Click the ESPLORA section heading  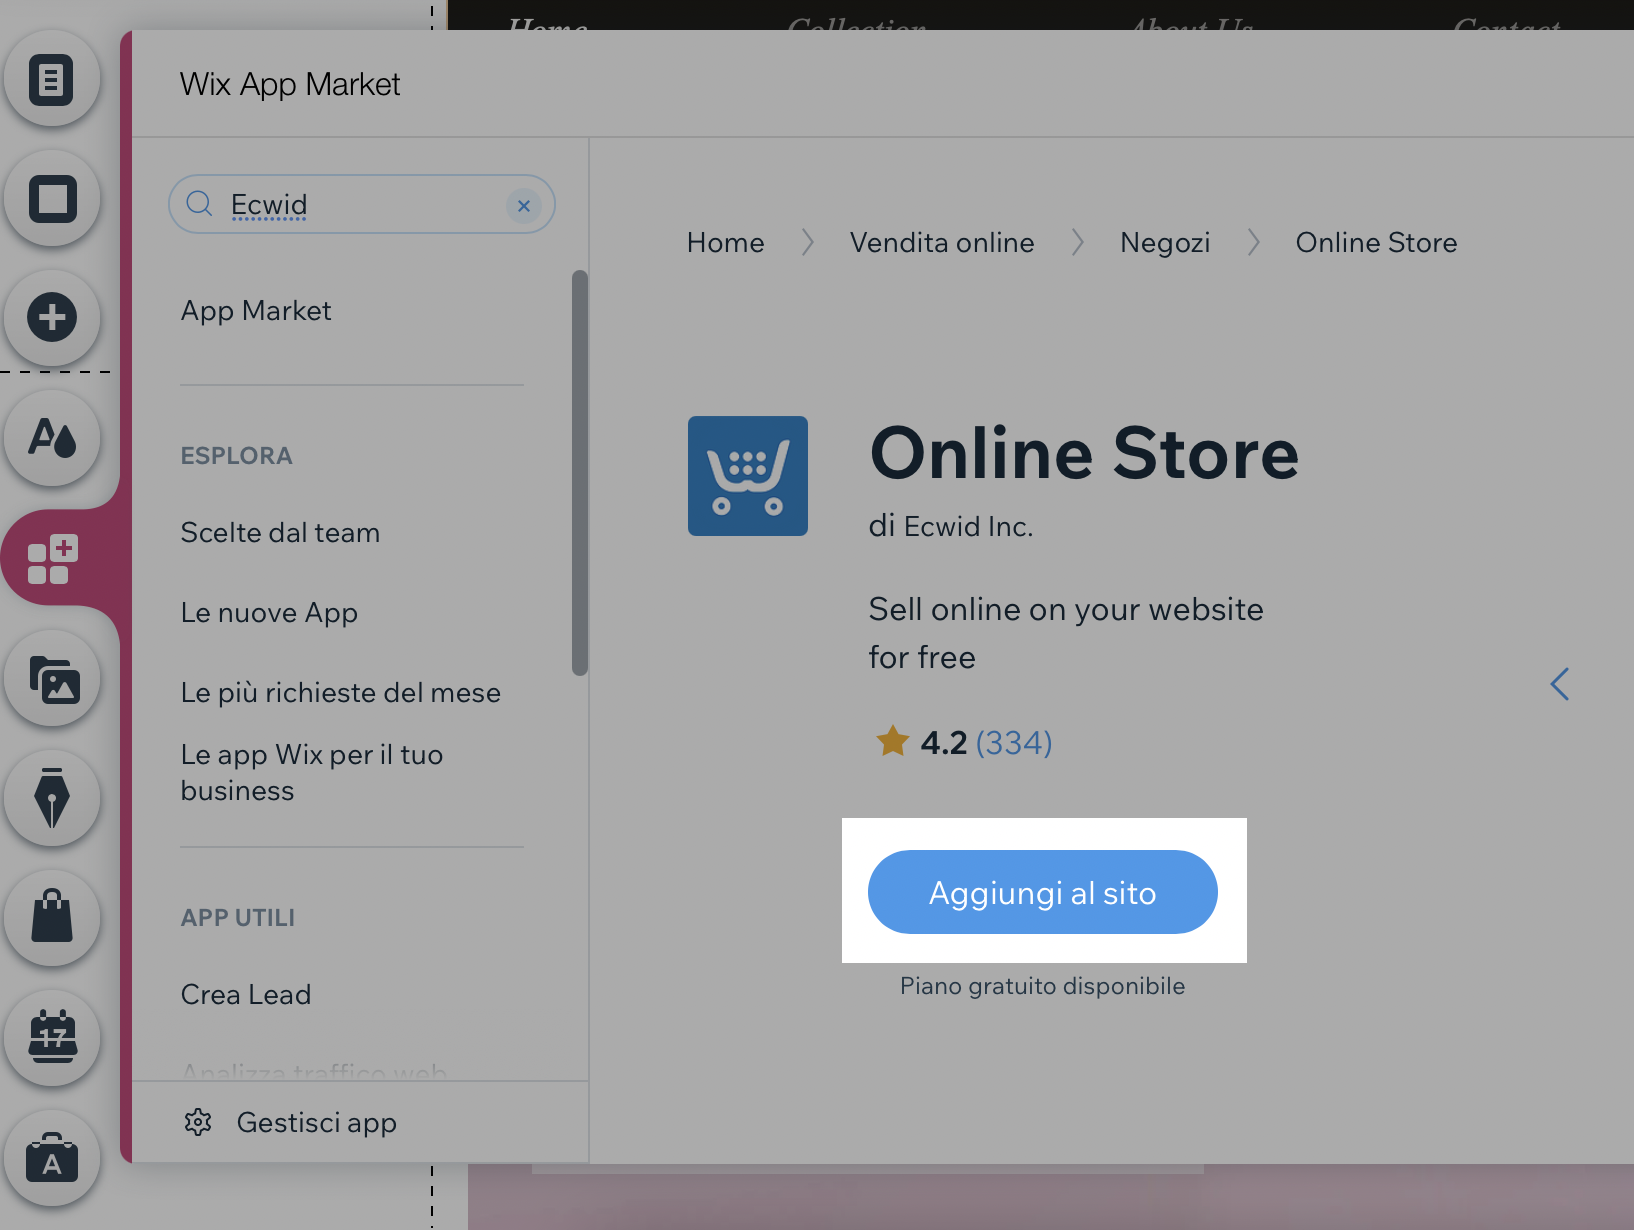[x=236, y=456]
